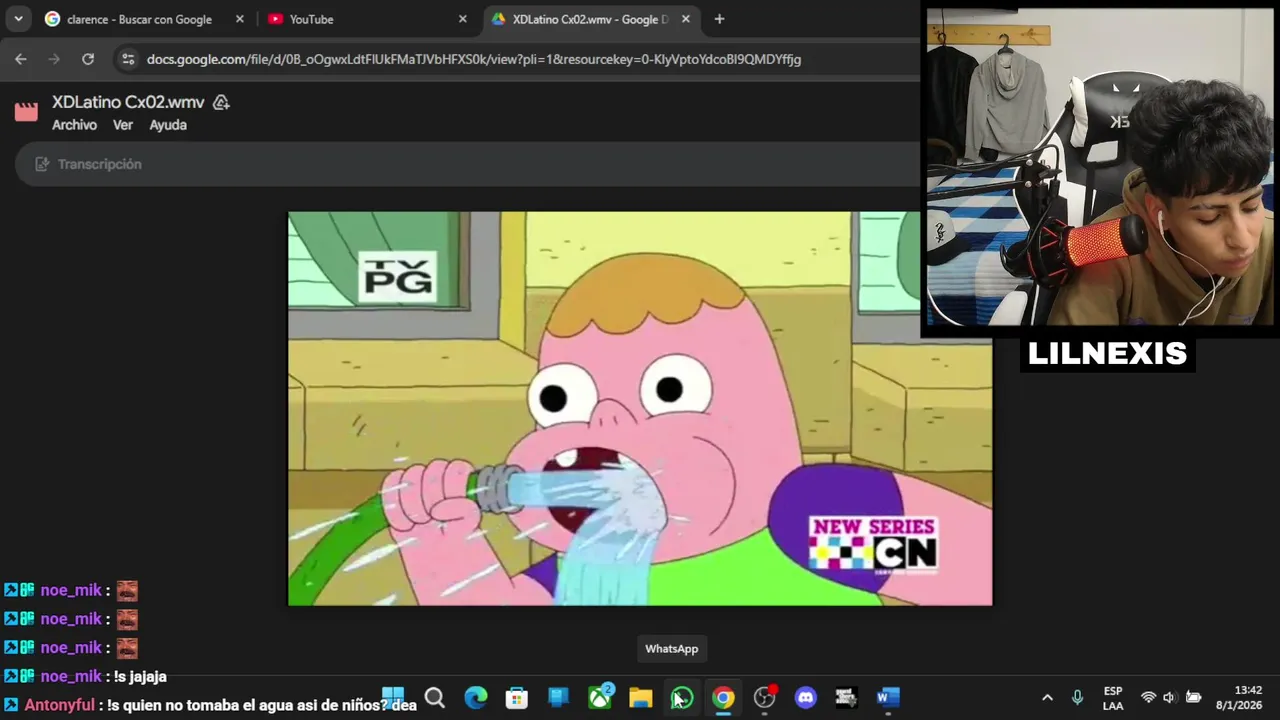Viewport: 1280px width, 720px height.
Task: Open Microsoft Store from taskbar
Action: pyautogui.click(x=517, y=697)
